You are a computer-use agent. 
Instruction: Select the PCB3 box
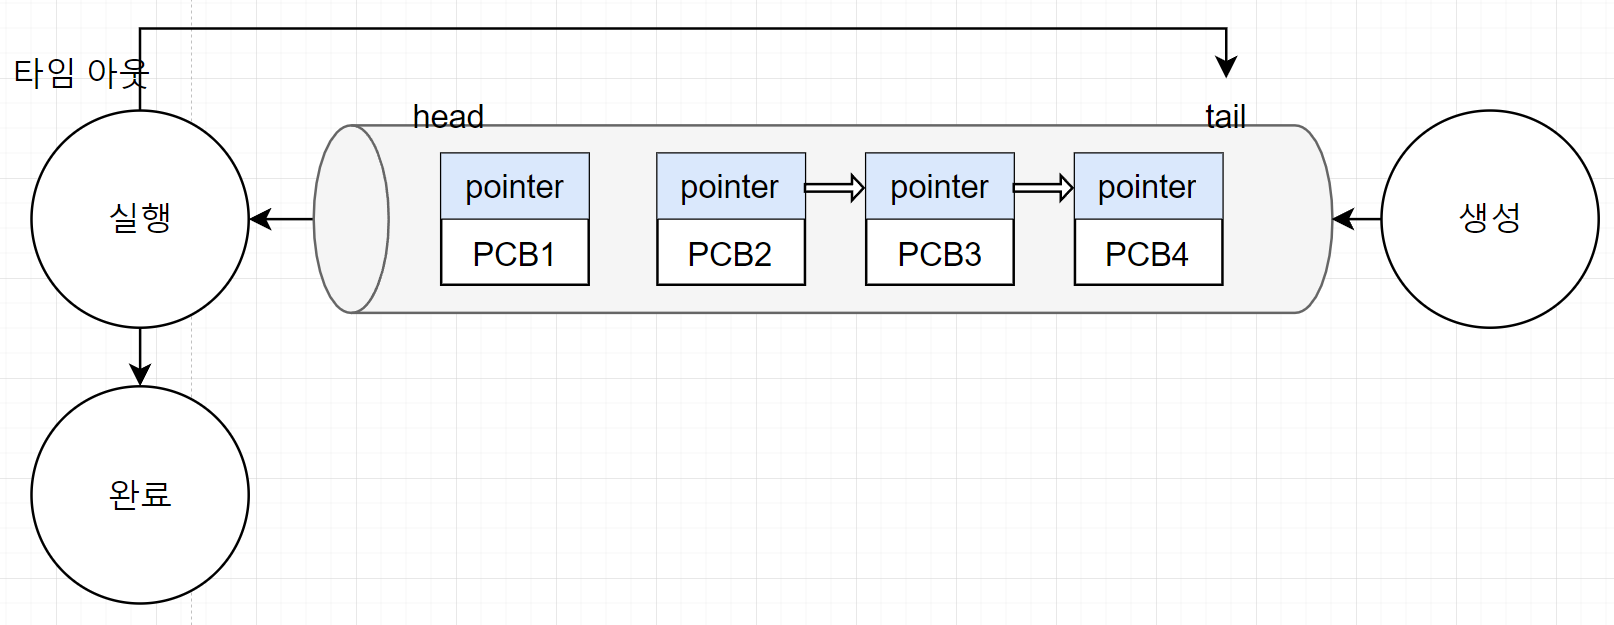pos(939,253)
